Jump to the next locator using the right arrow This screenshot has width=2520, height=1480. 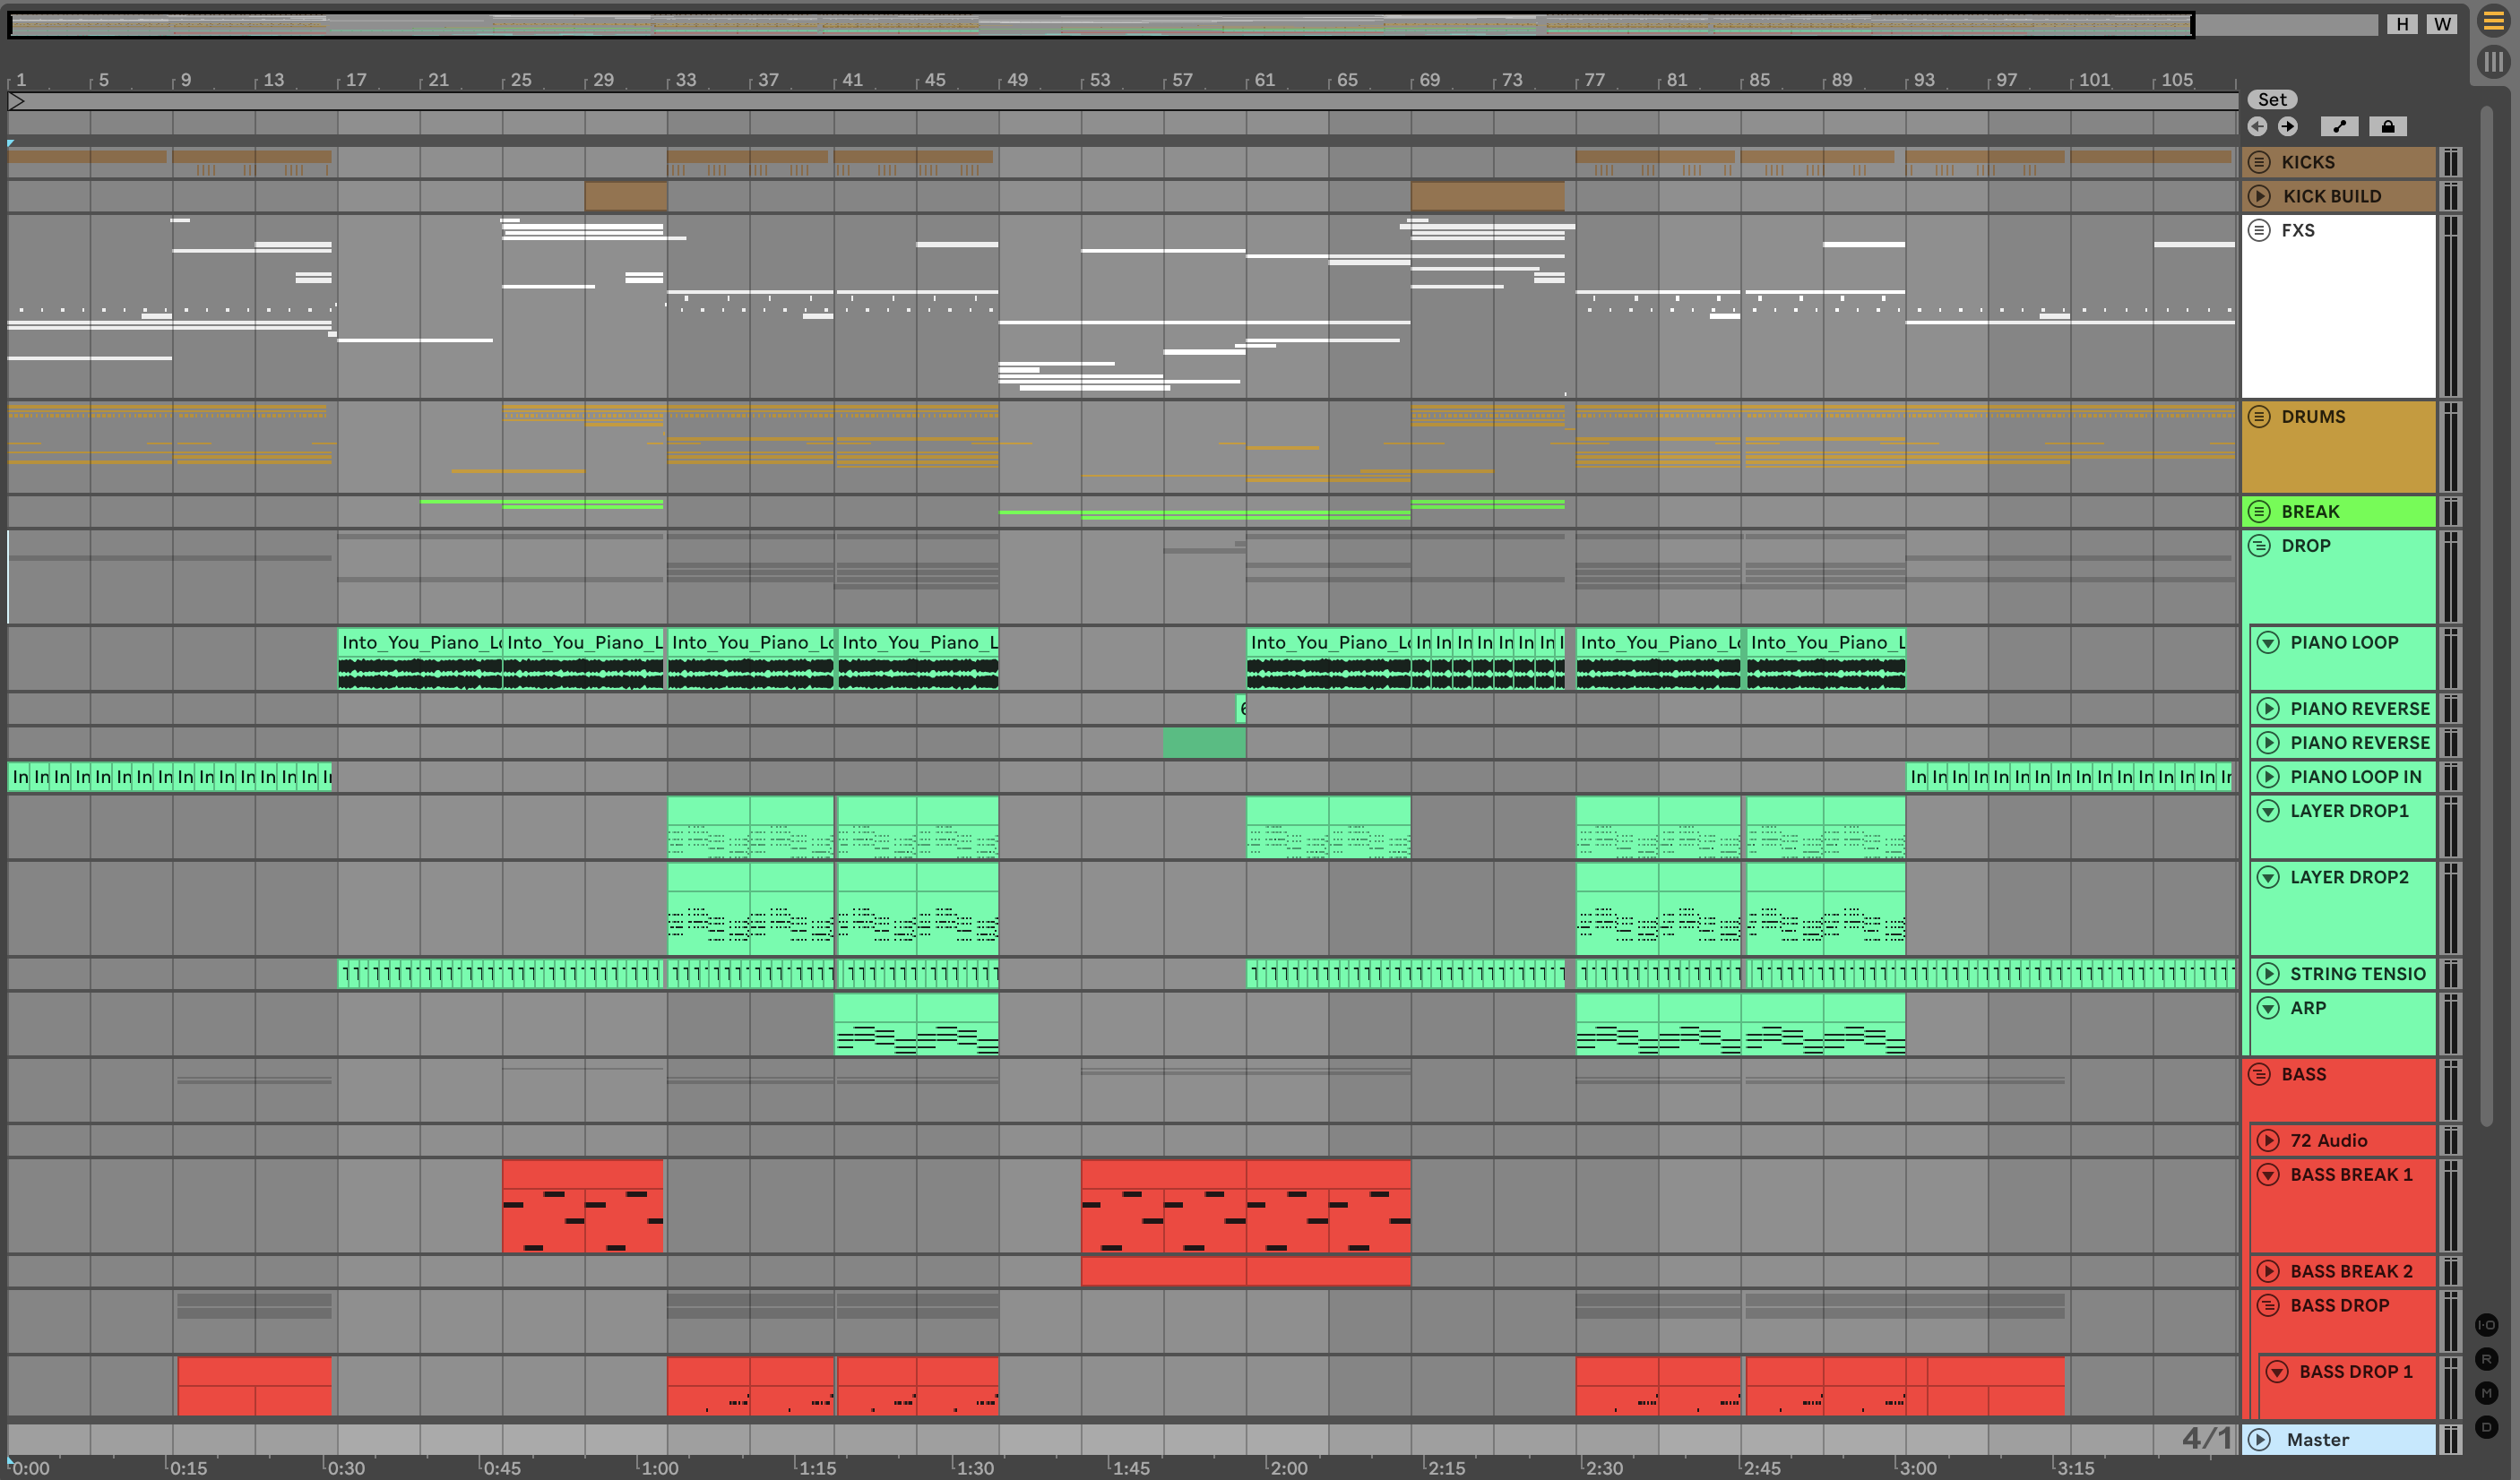[2287, 126]
